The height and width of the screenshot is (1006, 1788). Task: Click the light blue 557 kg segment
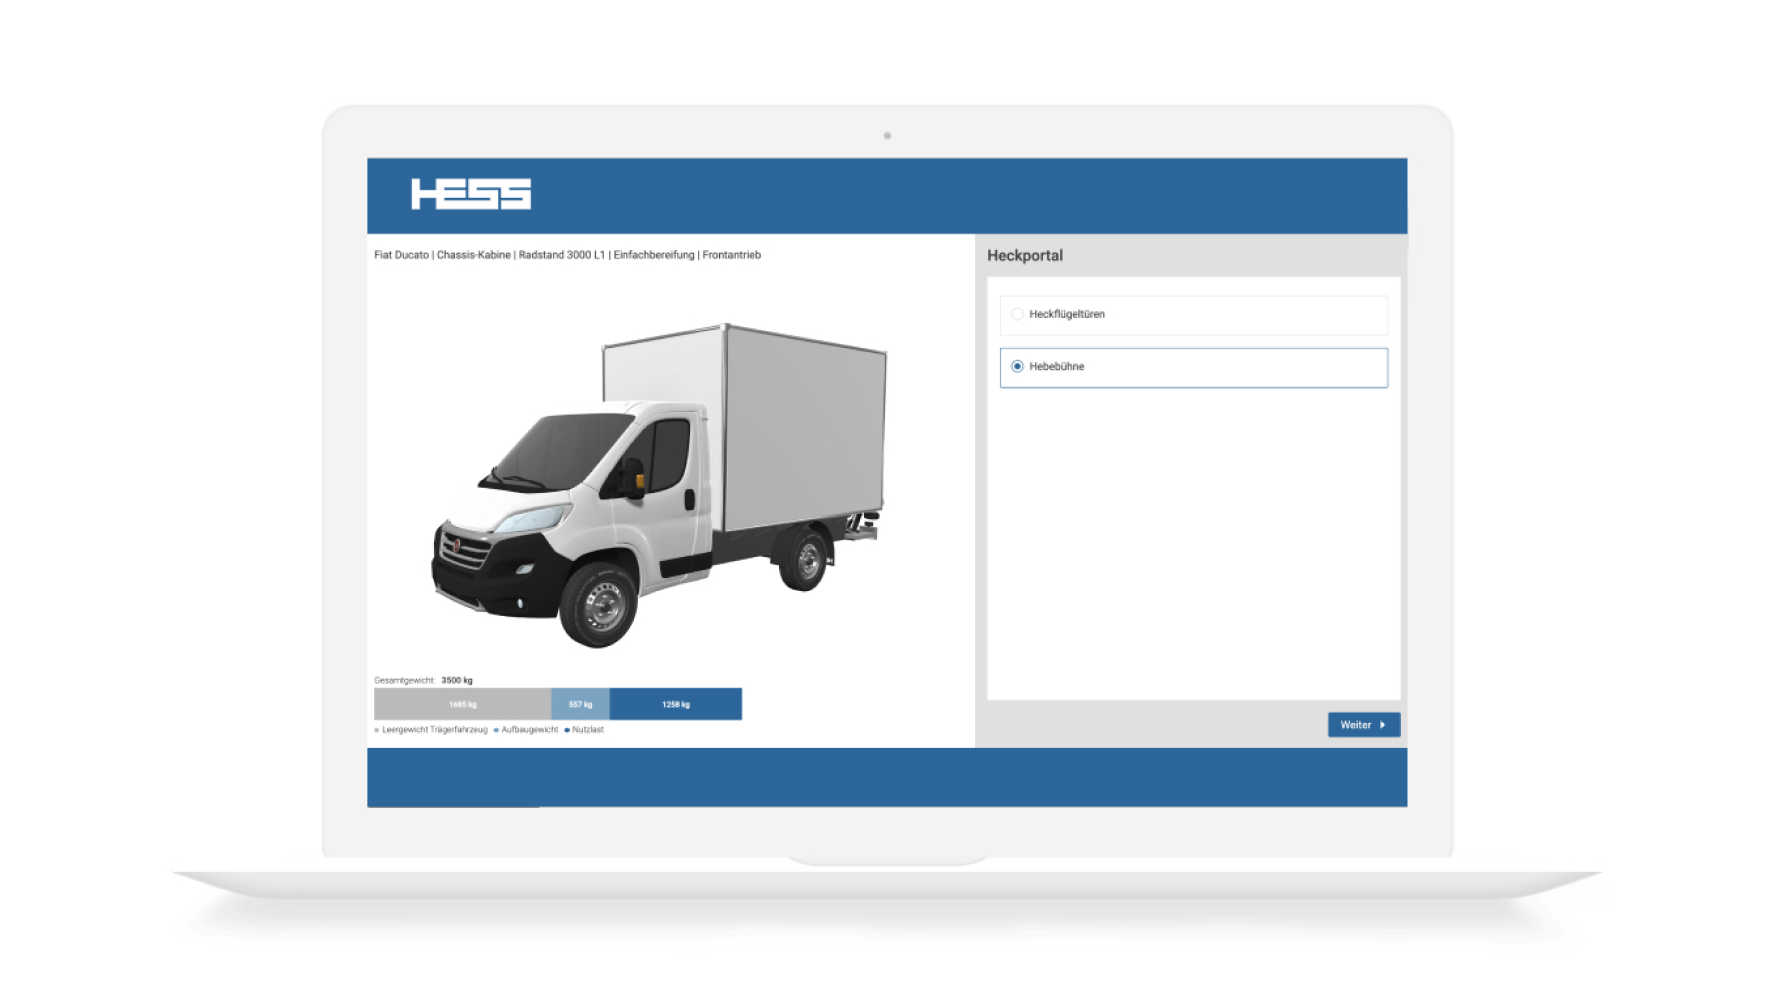(x=580, y=704)
